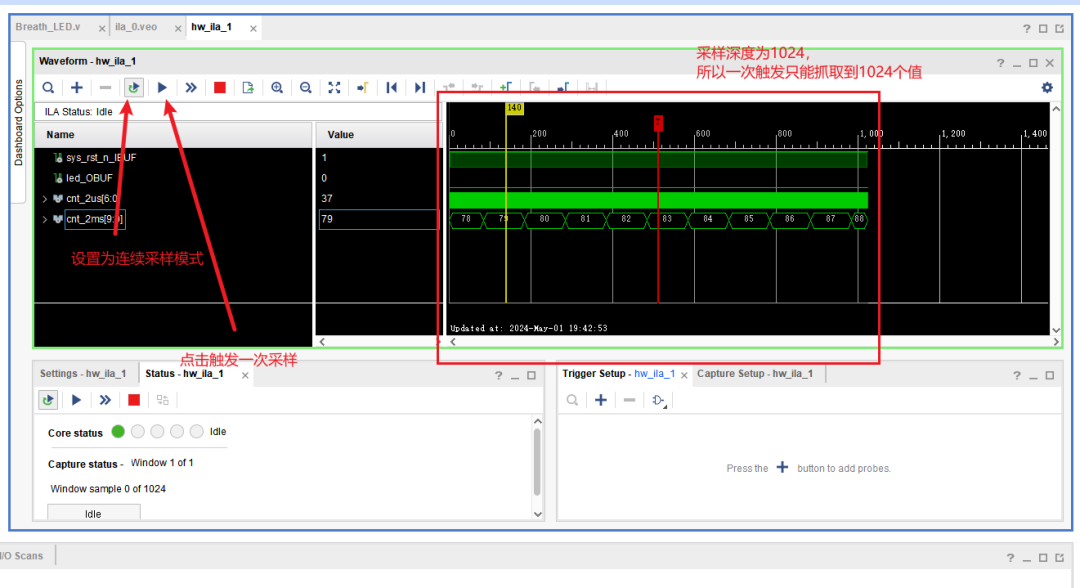Jump to last time in waveform

[x=420, y=87]
